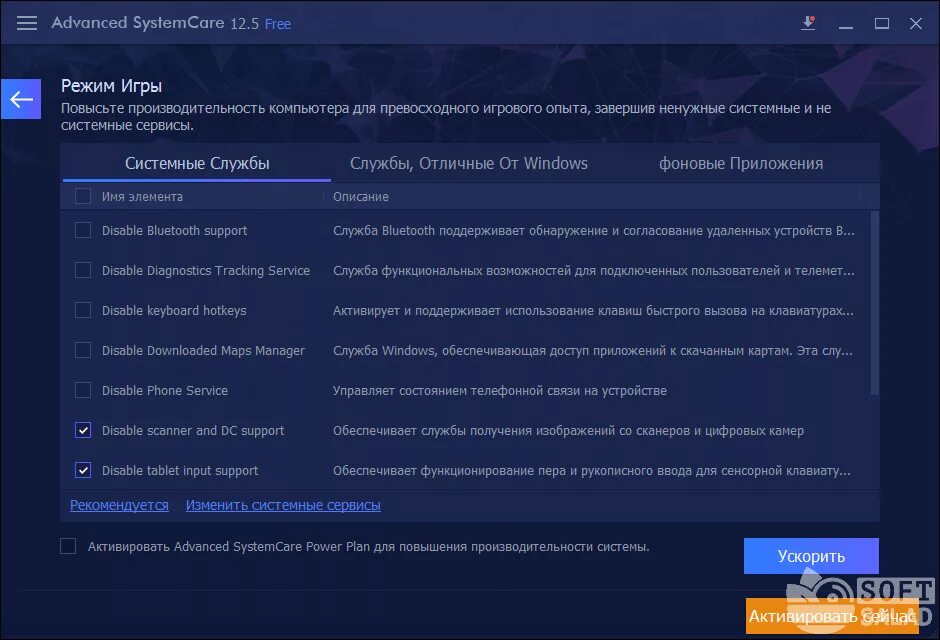Click the Имя элемента column header
Image resolution: width=940 pixels, height=640 pixels.
(x=142, y=197)
